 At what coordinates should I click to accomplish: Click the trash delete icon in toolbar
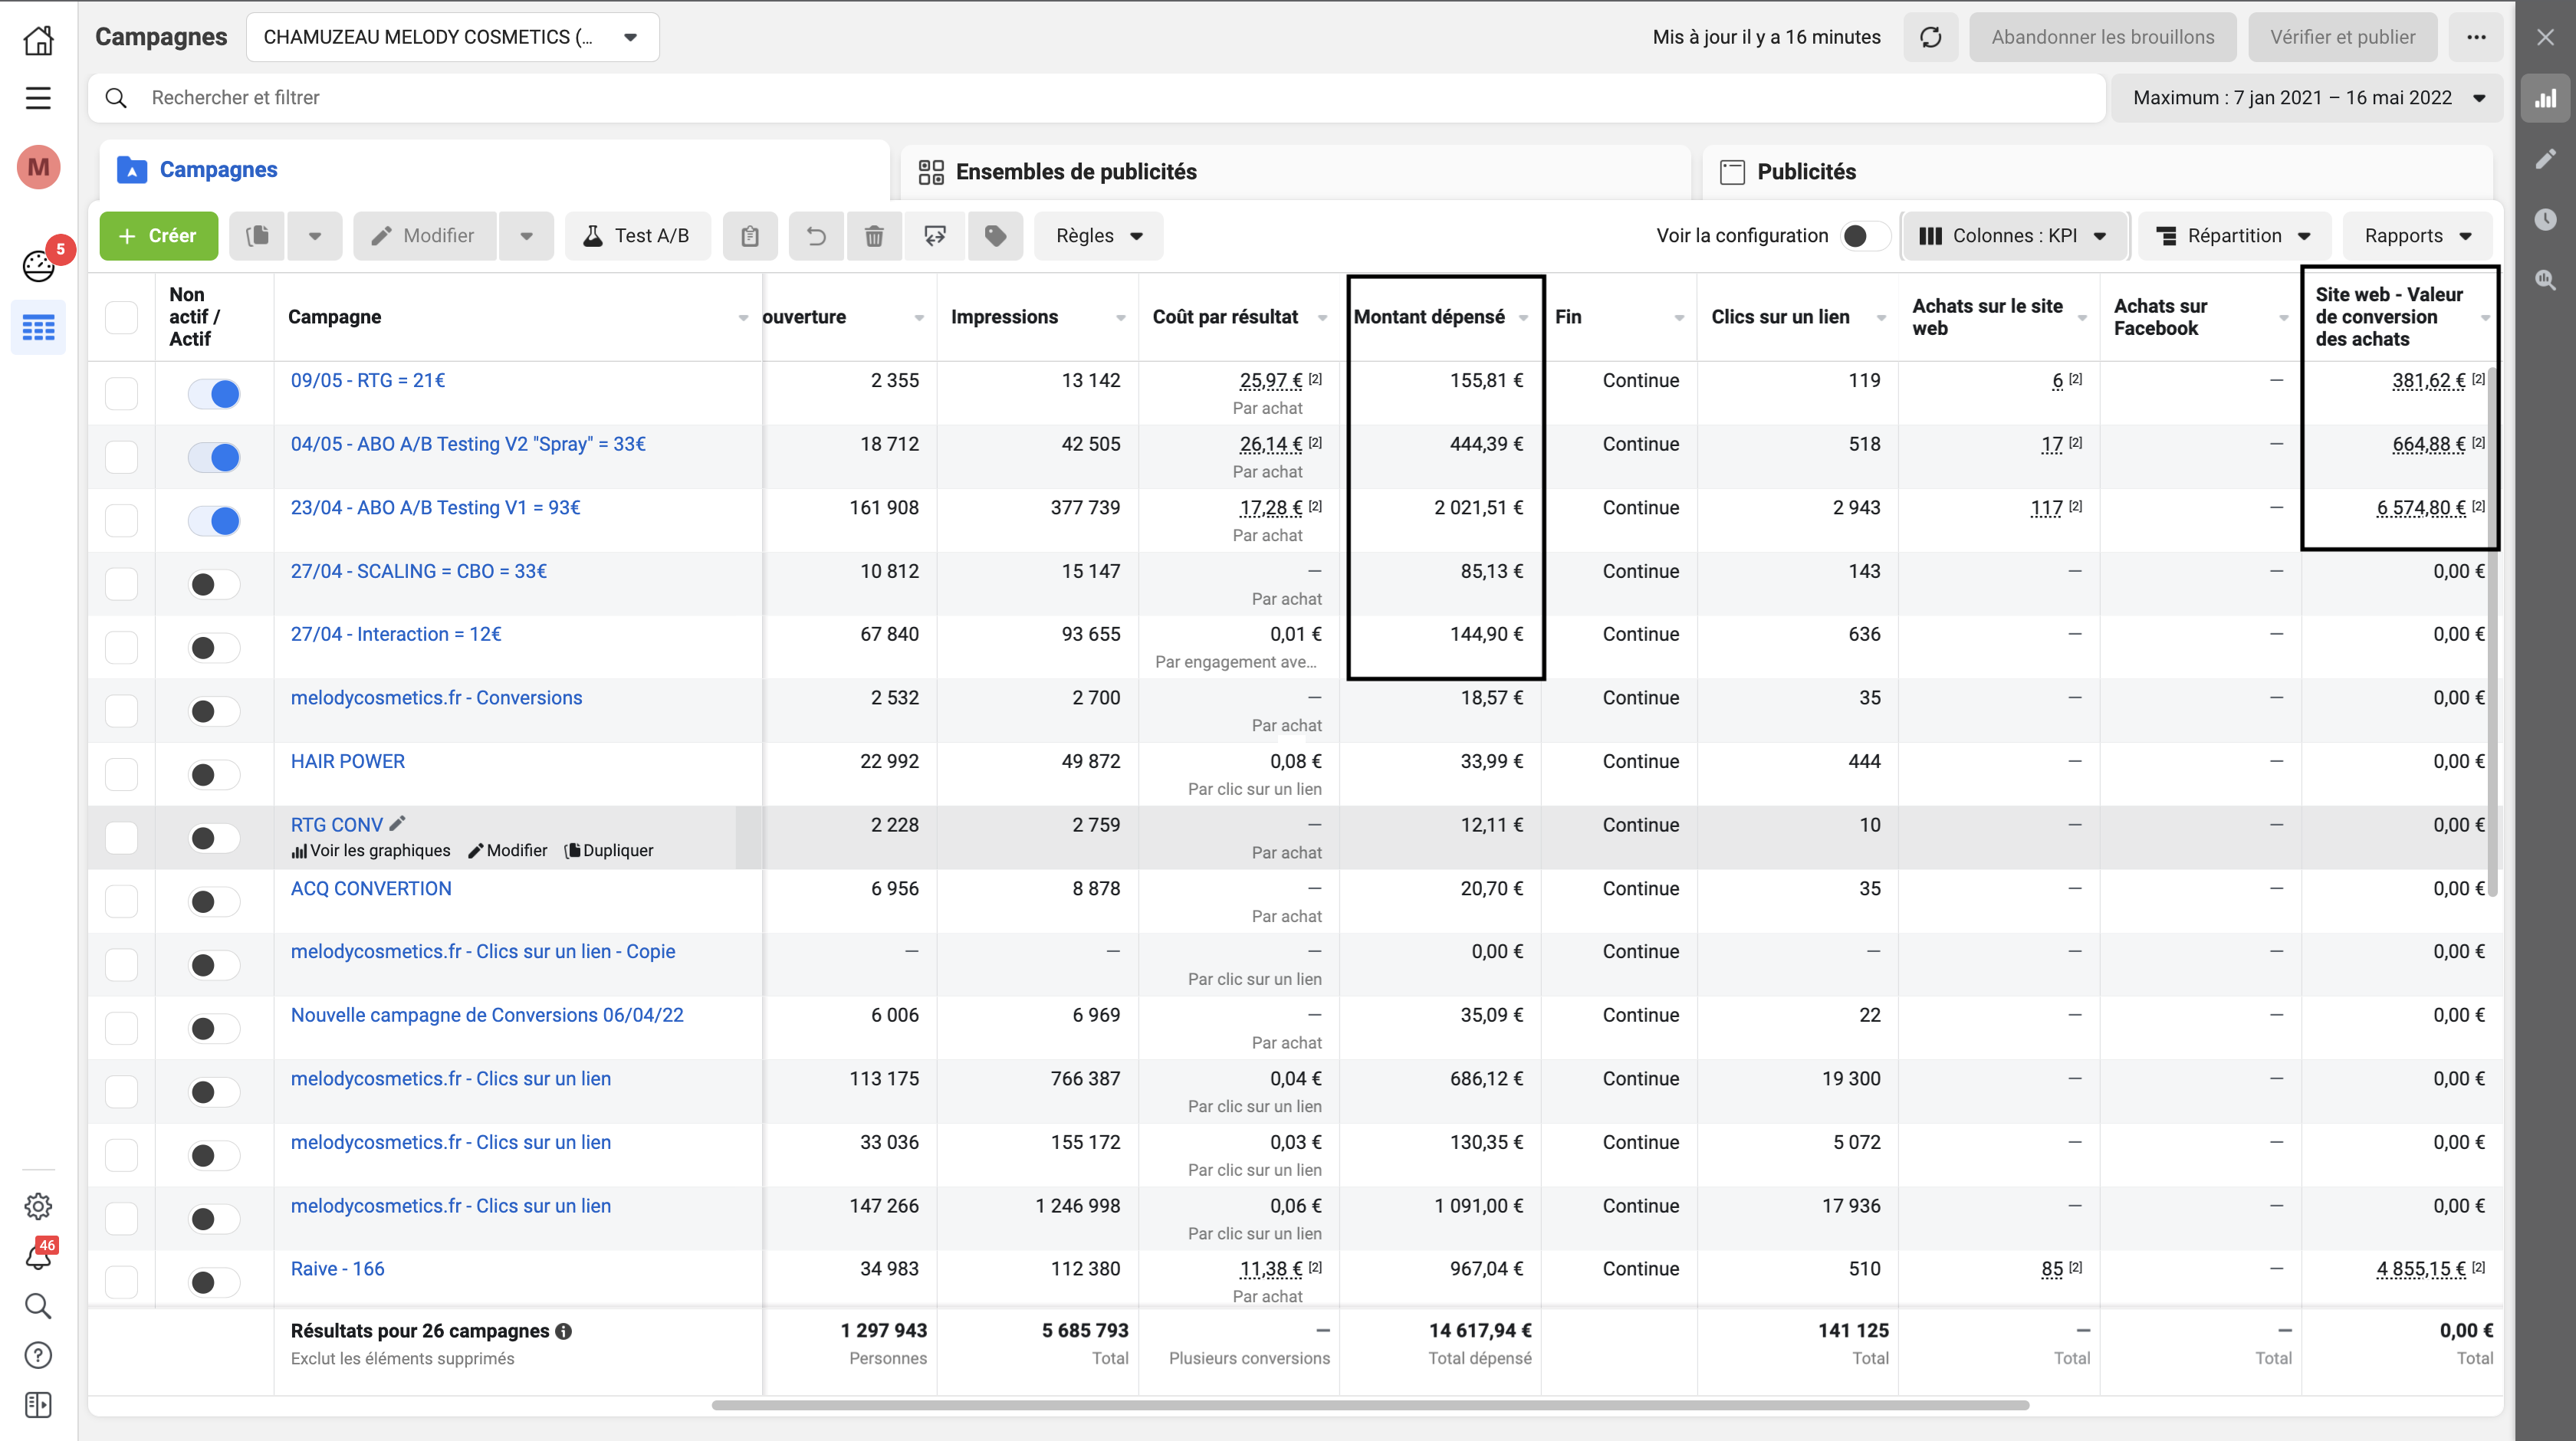874,236
